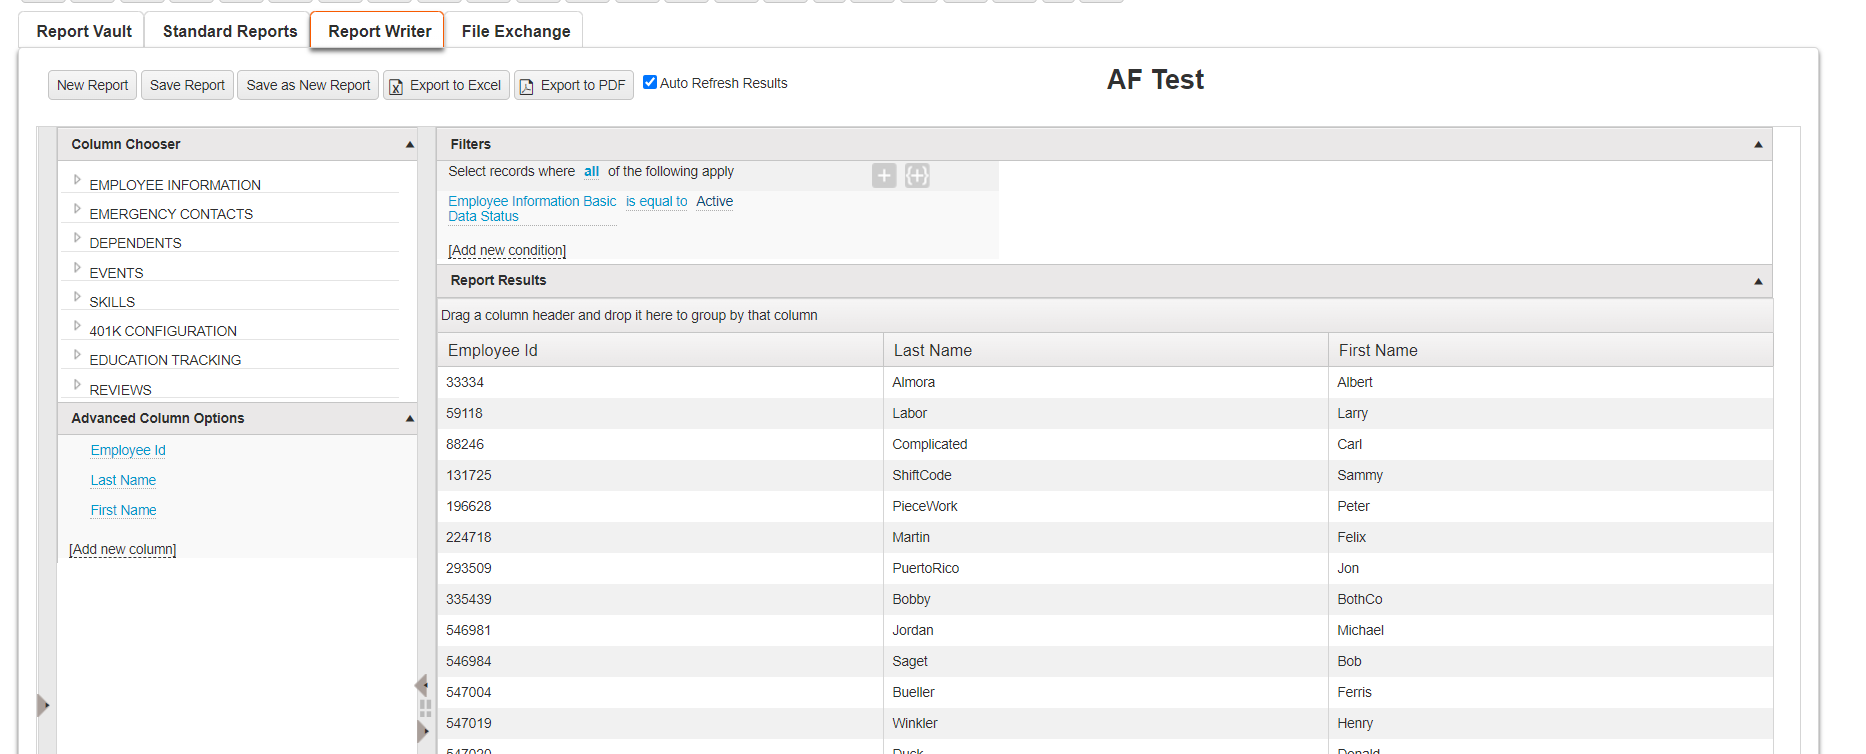The image size is (1866, 754).
Task: Collapse the Column Chooser panel
Action: [409, 145]
